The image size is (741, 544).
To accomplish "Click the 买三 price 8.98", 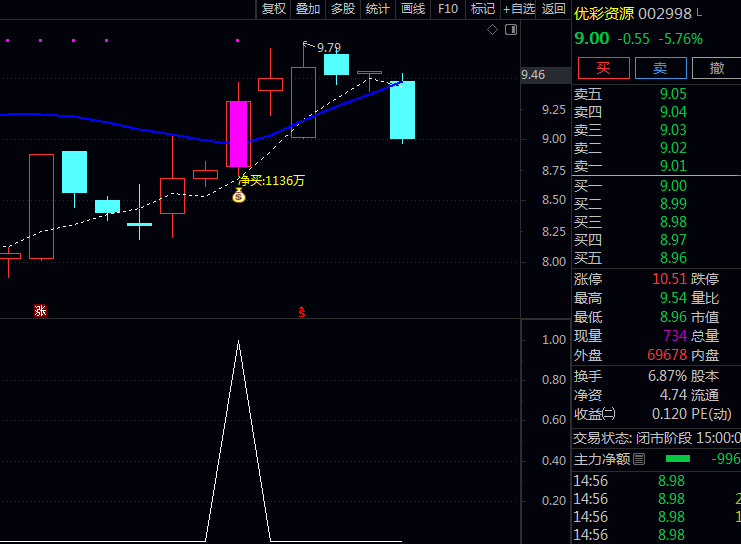I will point(673,222).
